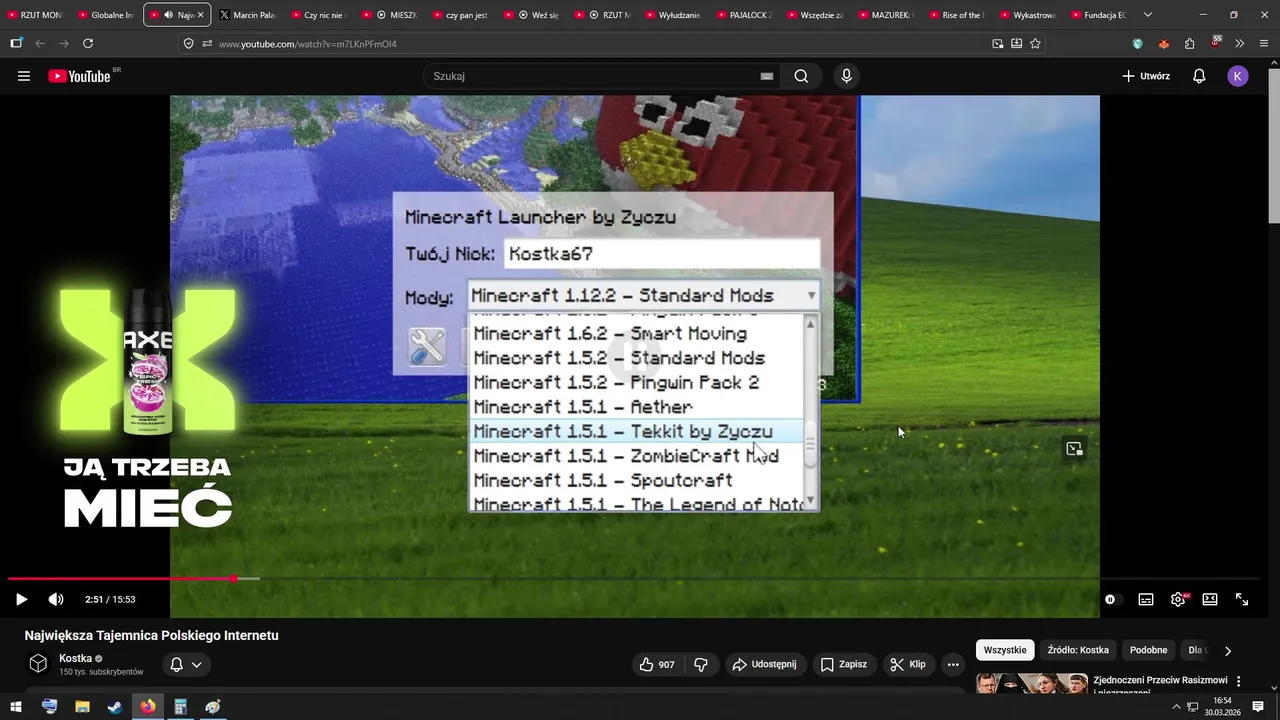Screen dimensions: 1280x720
Task: Switch to Fundacja tab
Action: click(x=1098, y=15)
